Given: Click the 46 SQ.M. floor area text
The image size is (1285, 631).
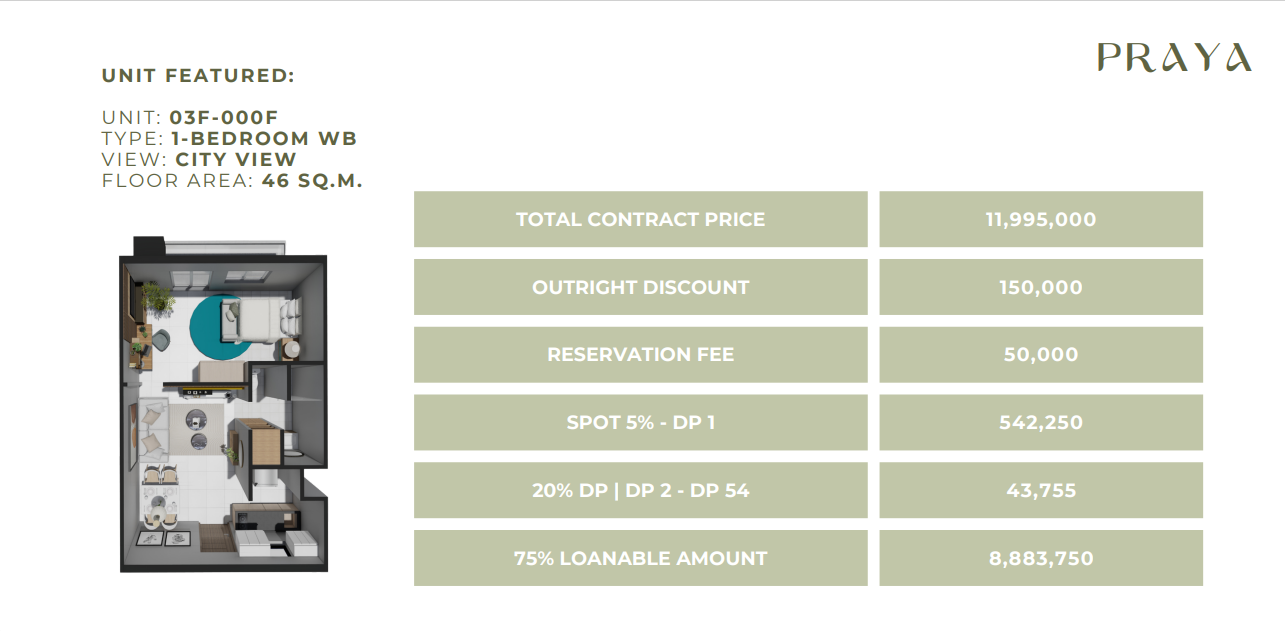Looking at the screenshot, I should [312, 180].
